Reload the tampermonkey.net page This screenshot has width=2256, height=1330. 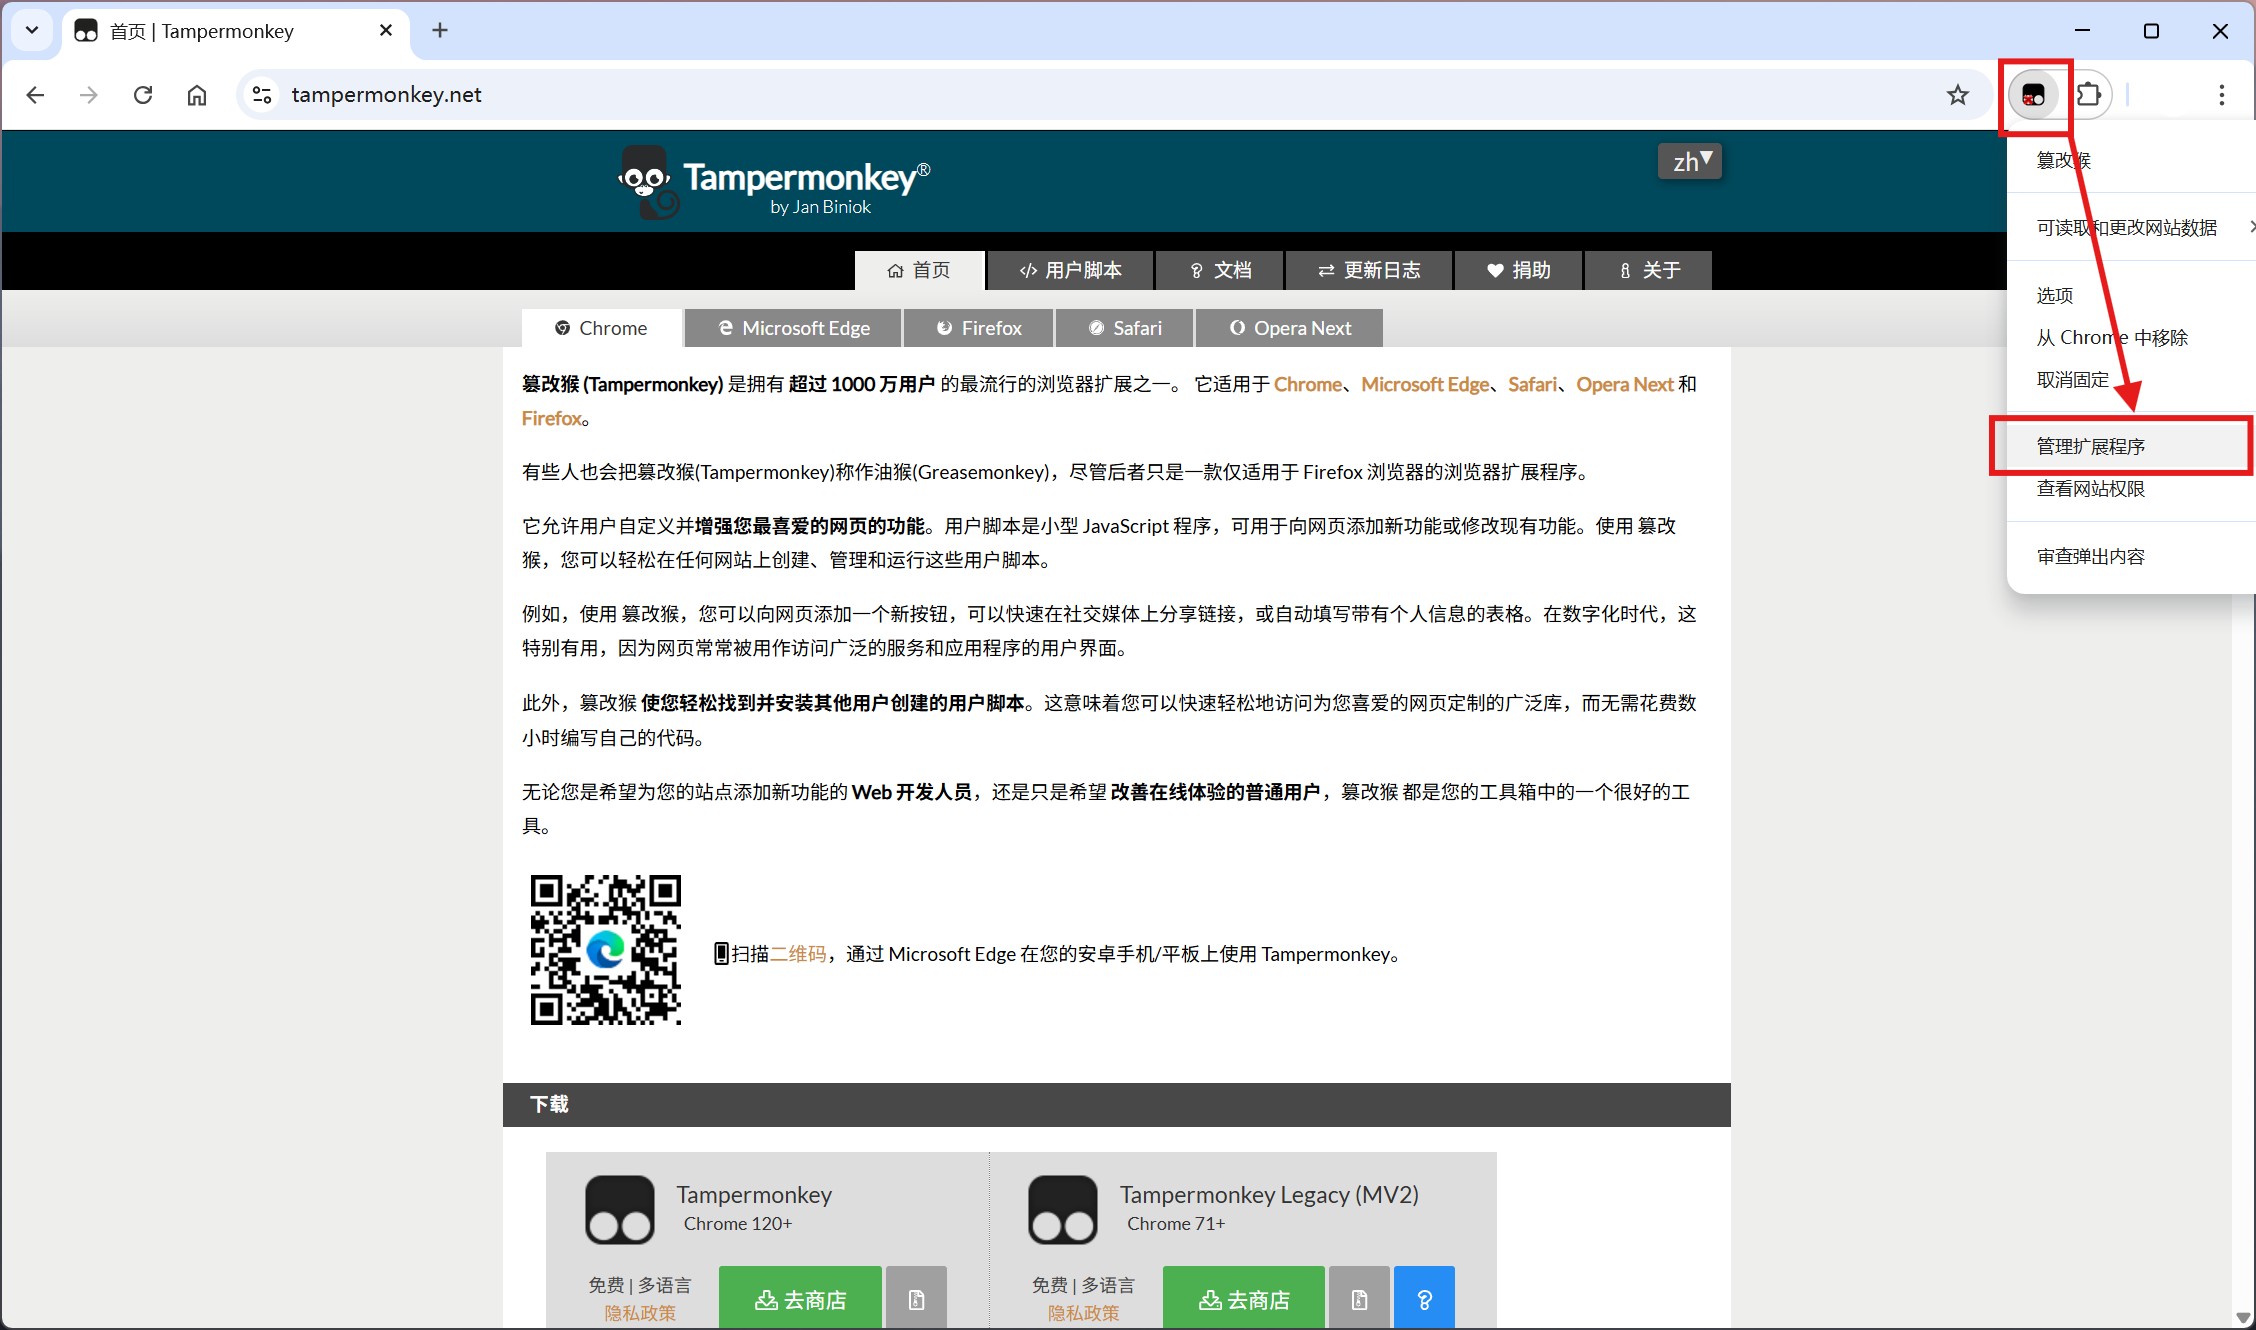click(x=143, y=95)
